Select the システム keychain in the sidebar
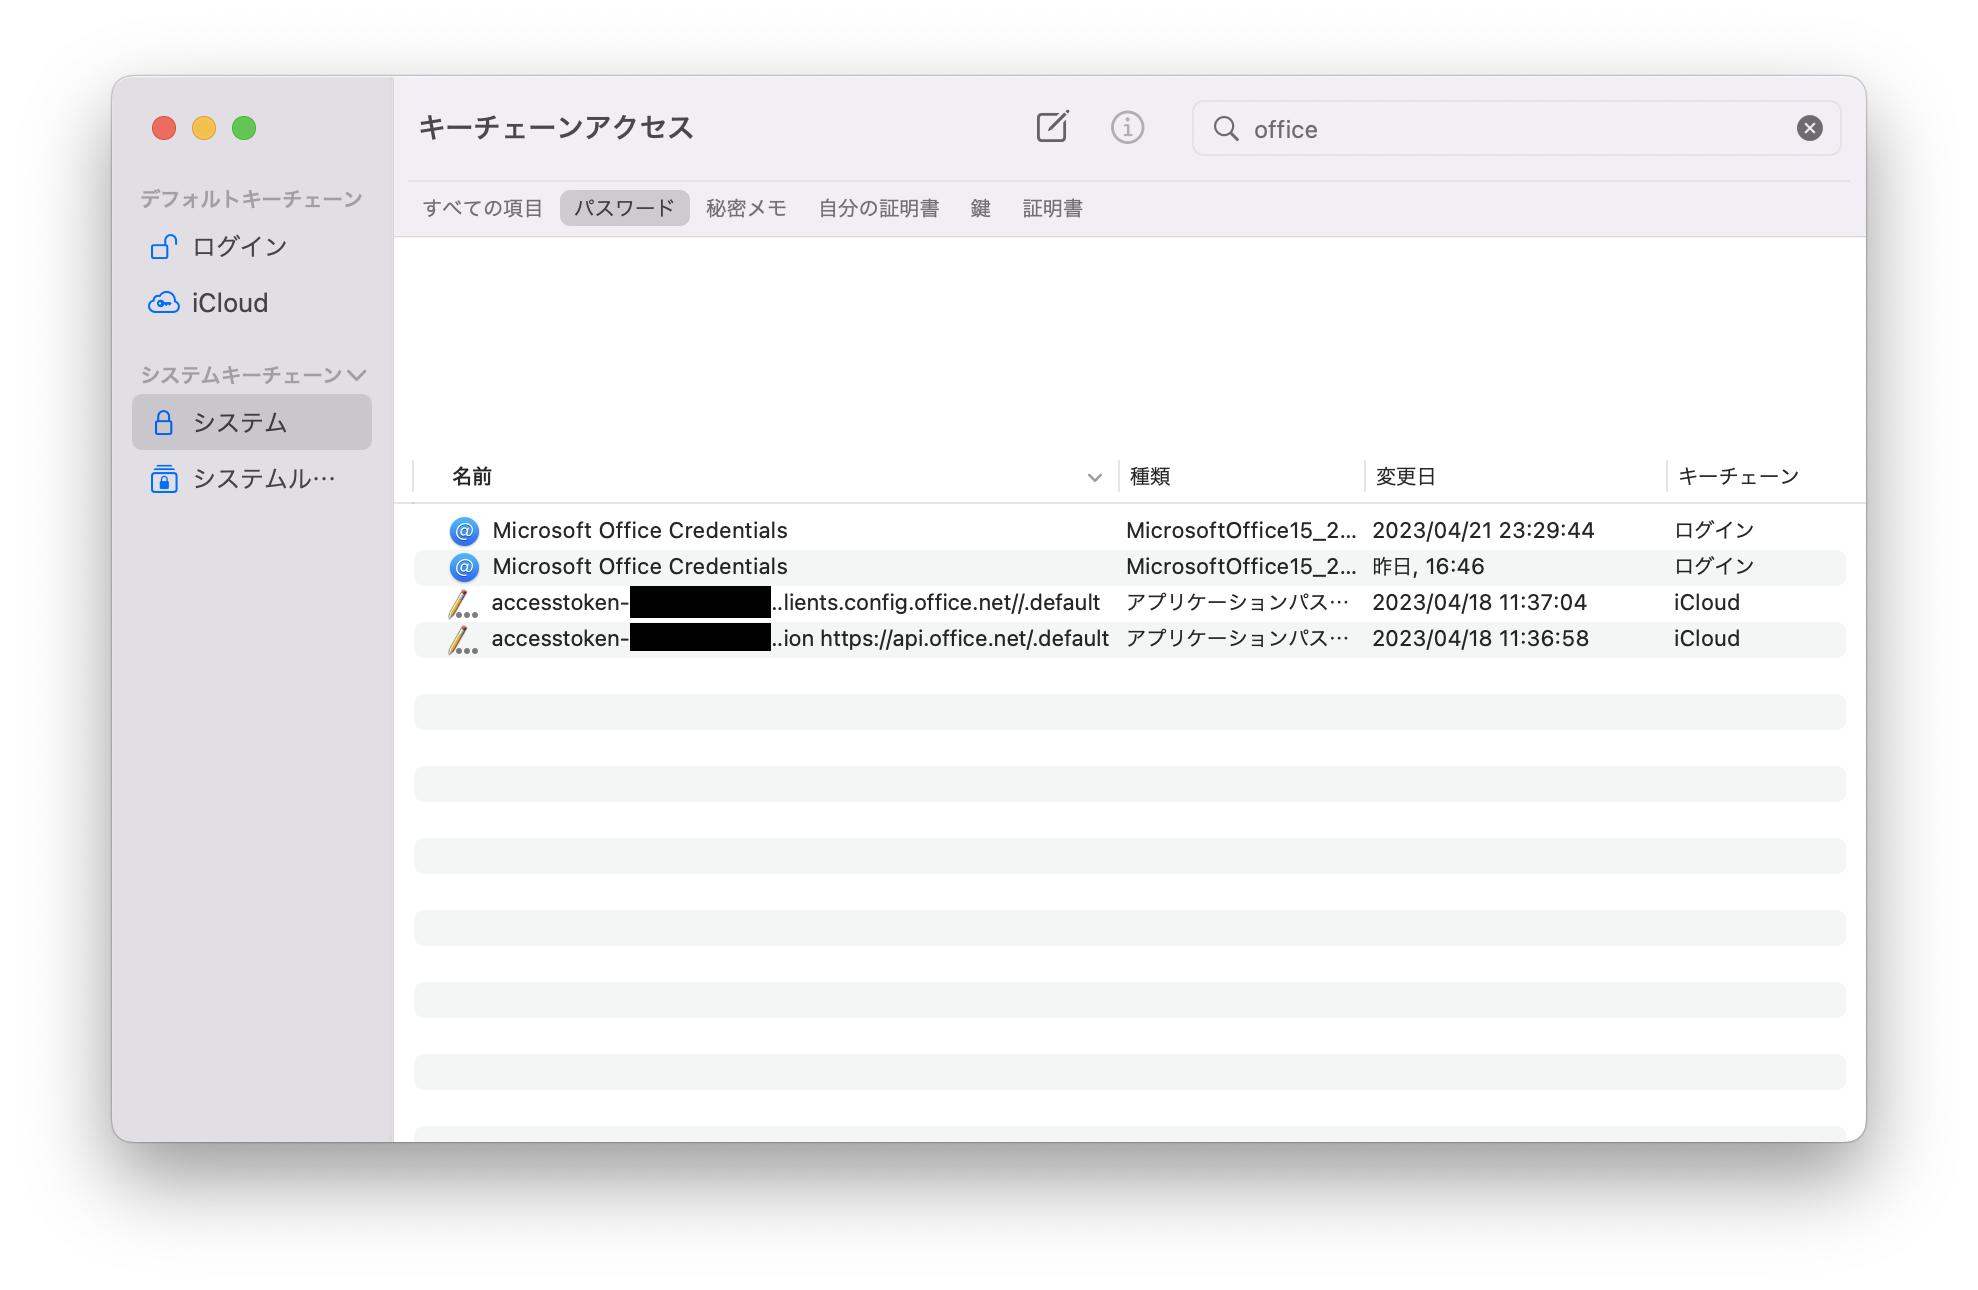1978x1290 pixels. [x=252, y=422]
